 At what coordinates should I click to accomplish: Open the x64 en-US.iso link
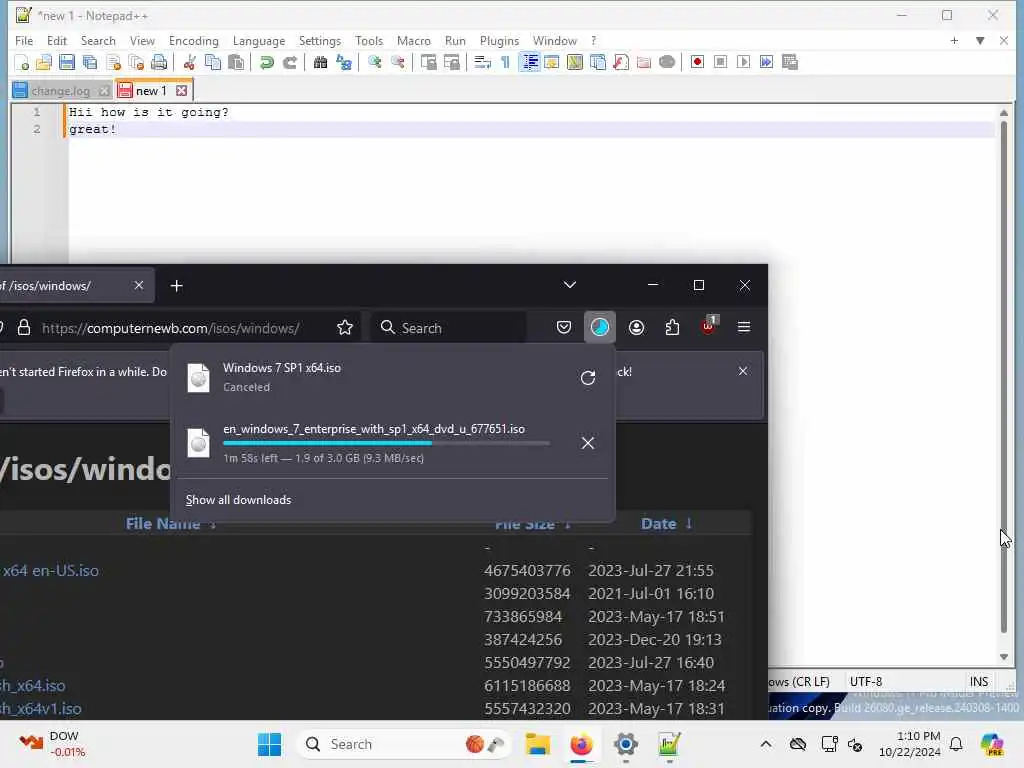tap(50, 570)
